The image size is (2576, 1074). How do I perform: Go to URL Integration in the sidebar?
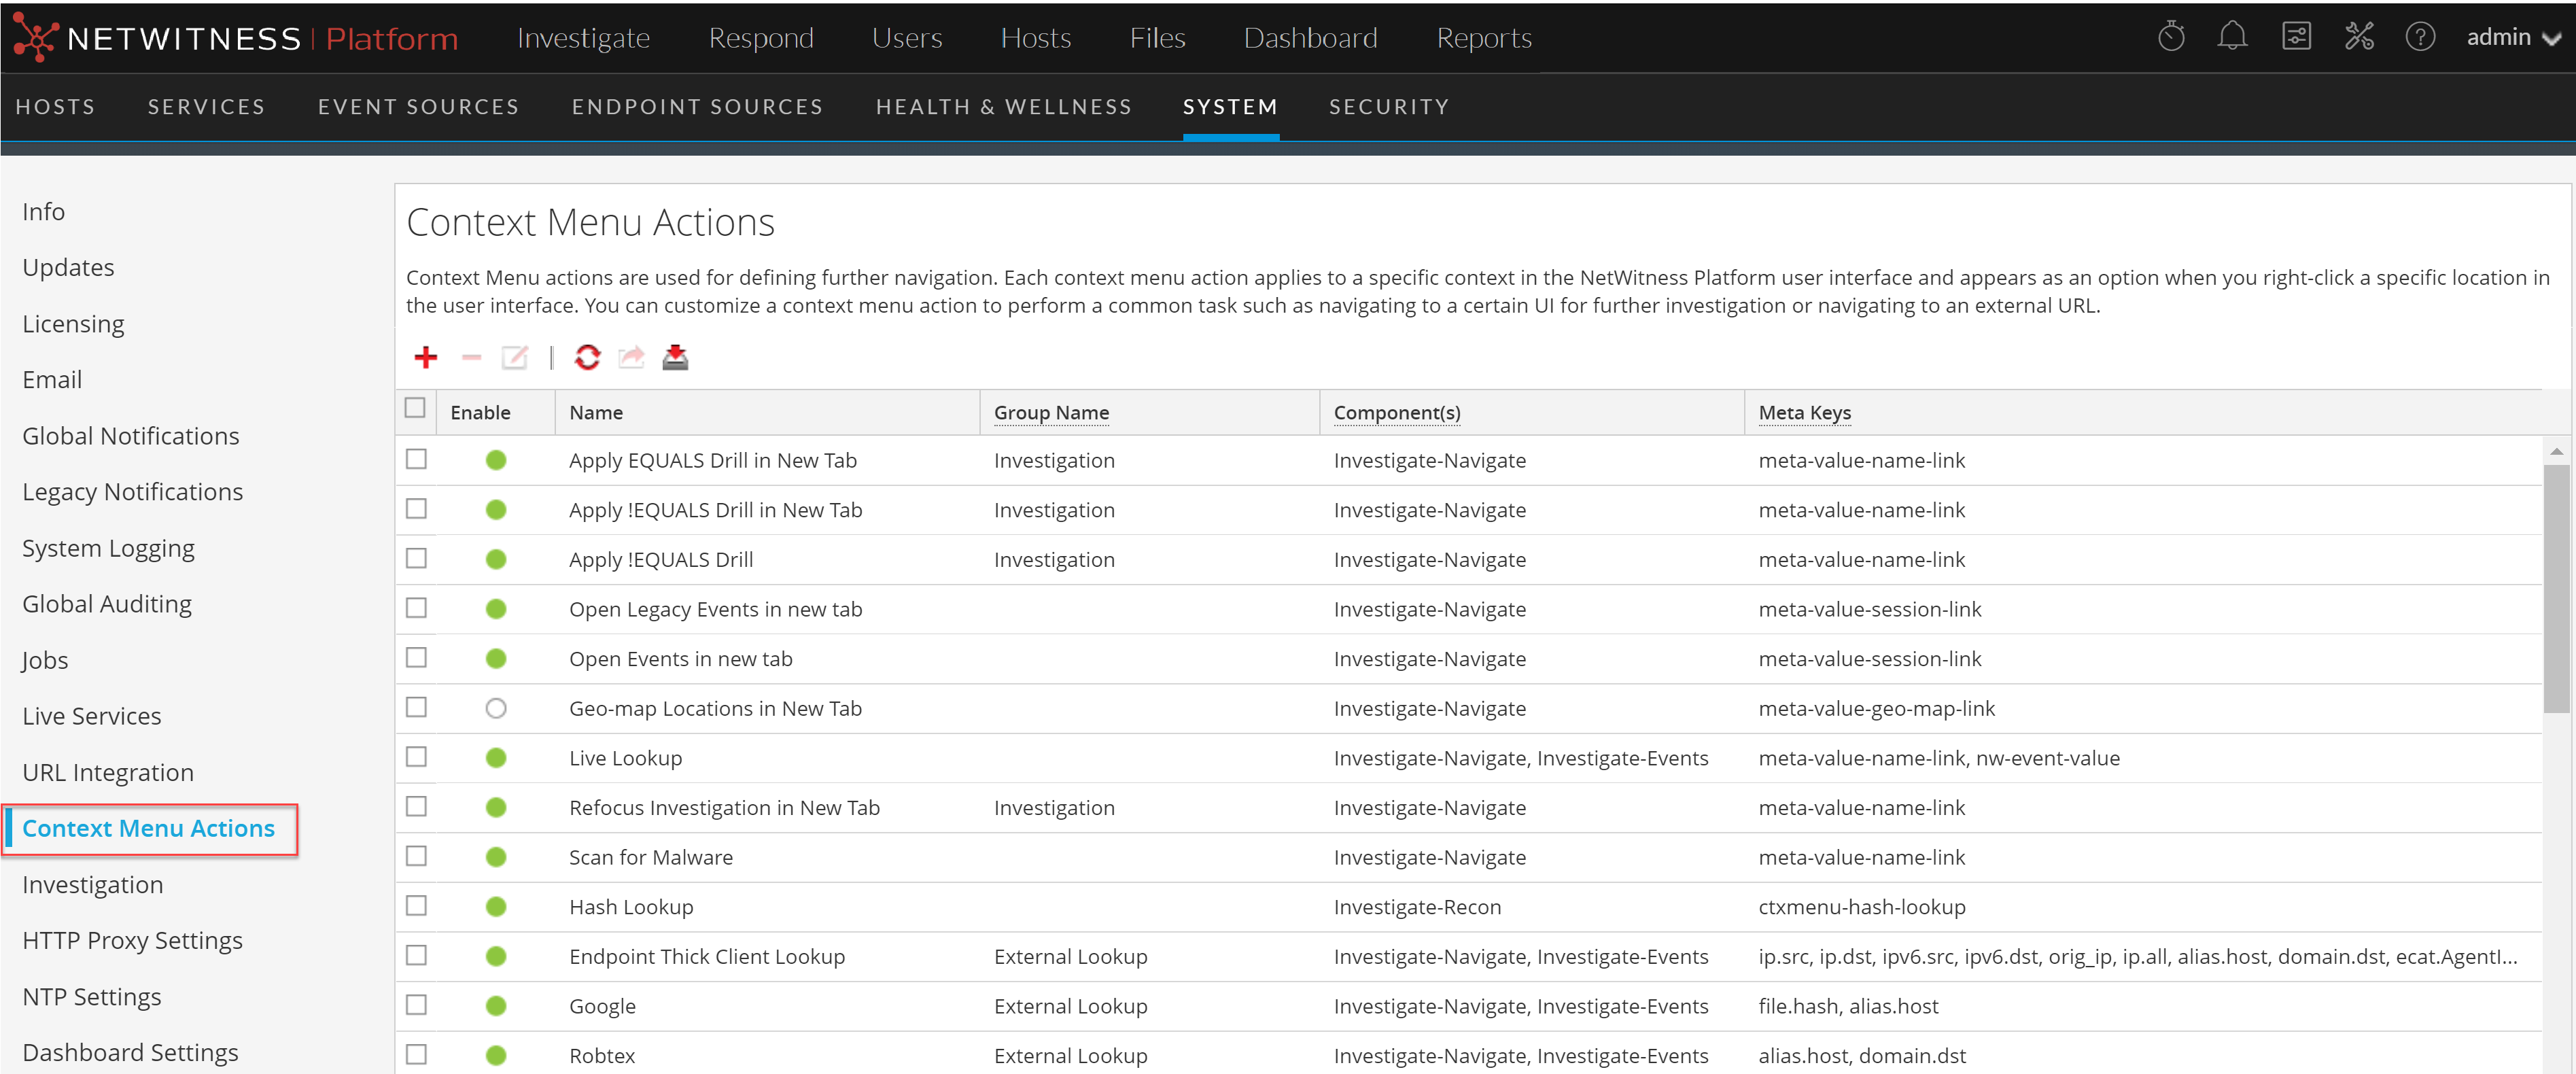click(108, 772)
